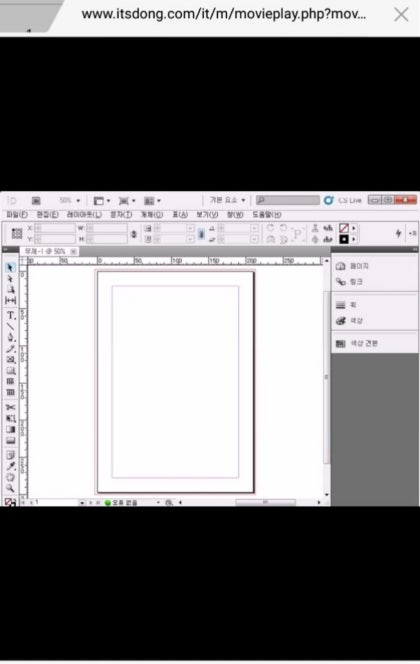Viewport: 420px width, 664px height.
Task: Choose the Direct Selection arrow tool
Action: tap(11, 279)
